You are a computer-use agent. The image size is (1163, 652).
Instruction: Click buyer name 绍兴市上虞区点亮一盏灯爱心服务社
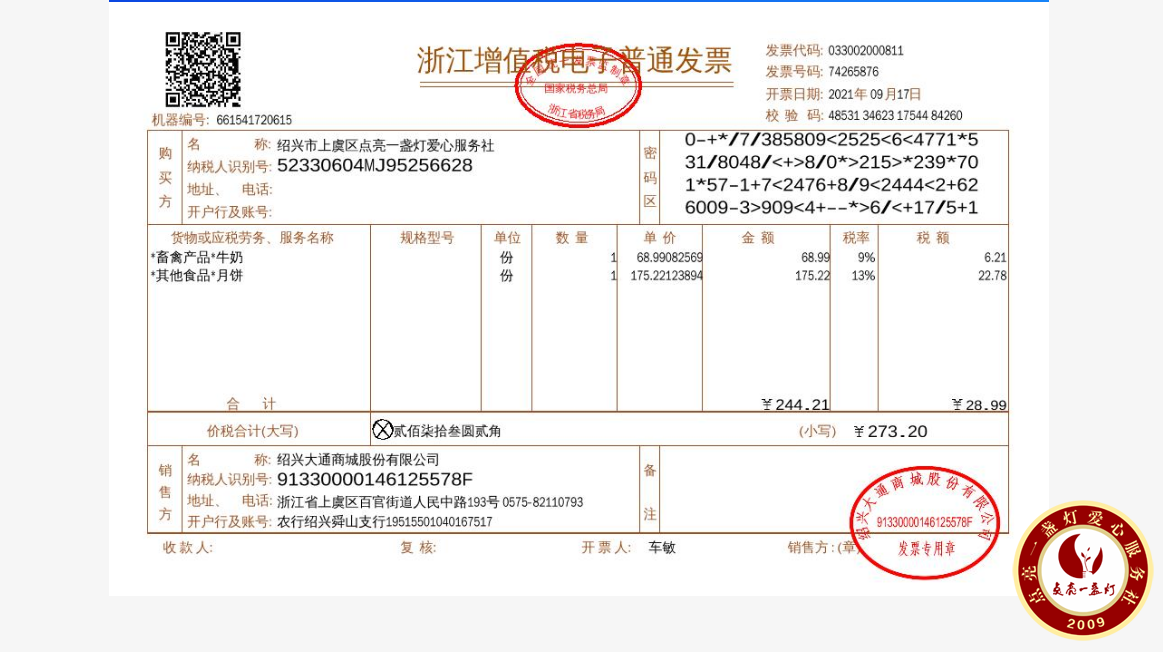pos(386,145)
